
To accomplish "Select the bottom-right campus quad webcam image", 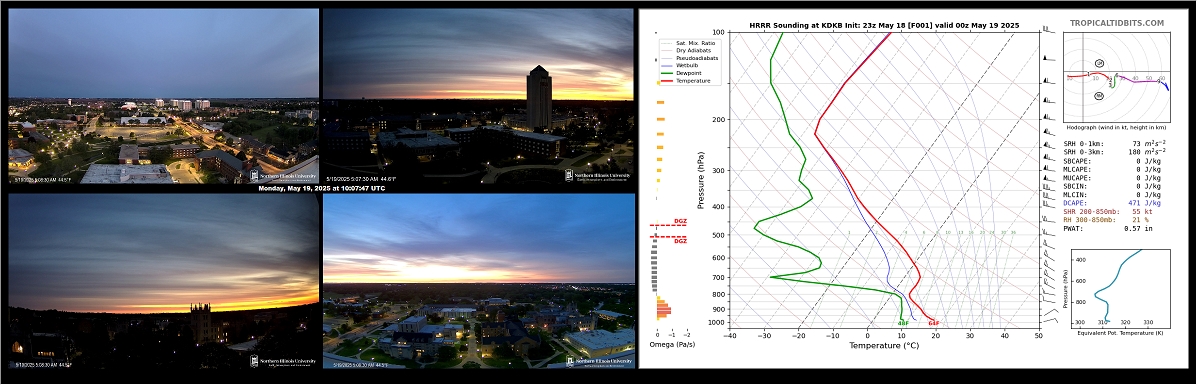I will [479, 281].
